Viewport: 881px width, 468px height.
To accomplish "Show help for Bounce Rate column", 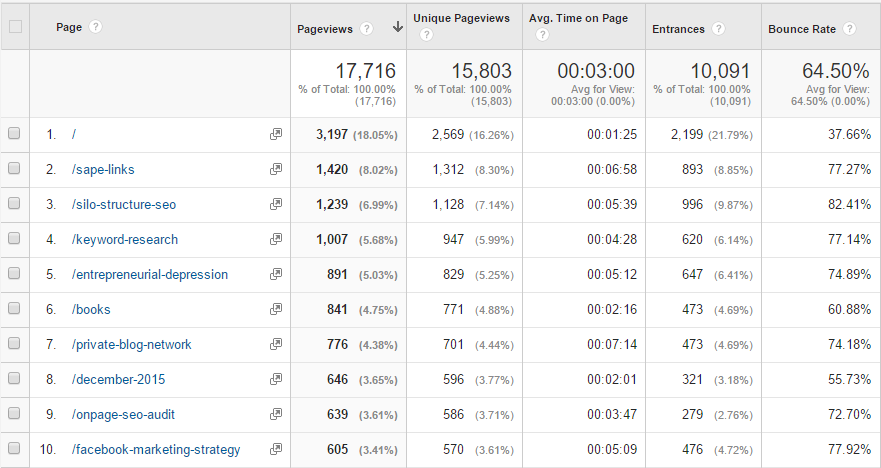I will point(850,29).
